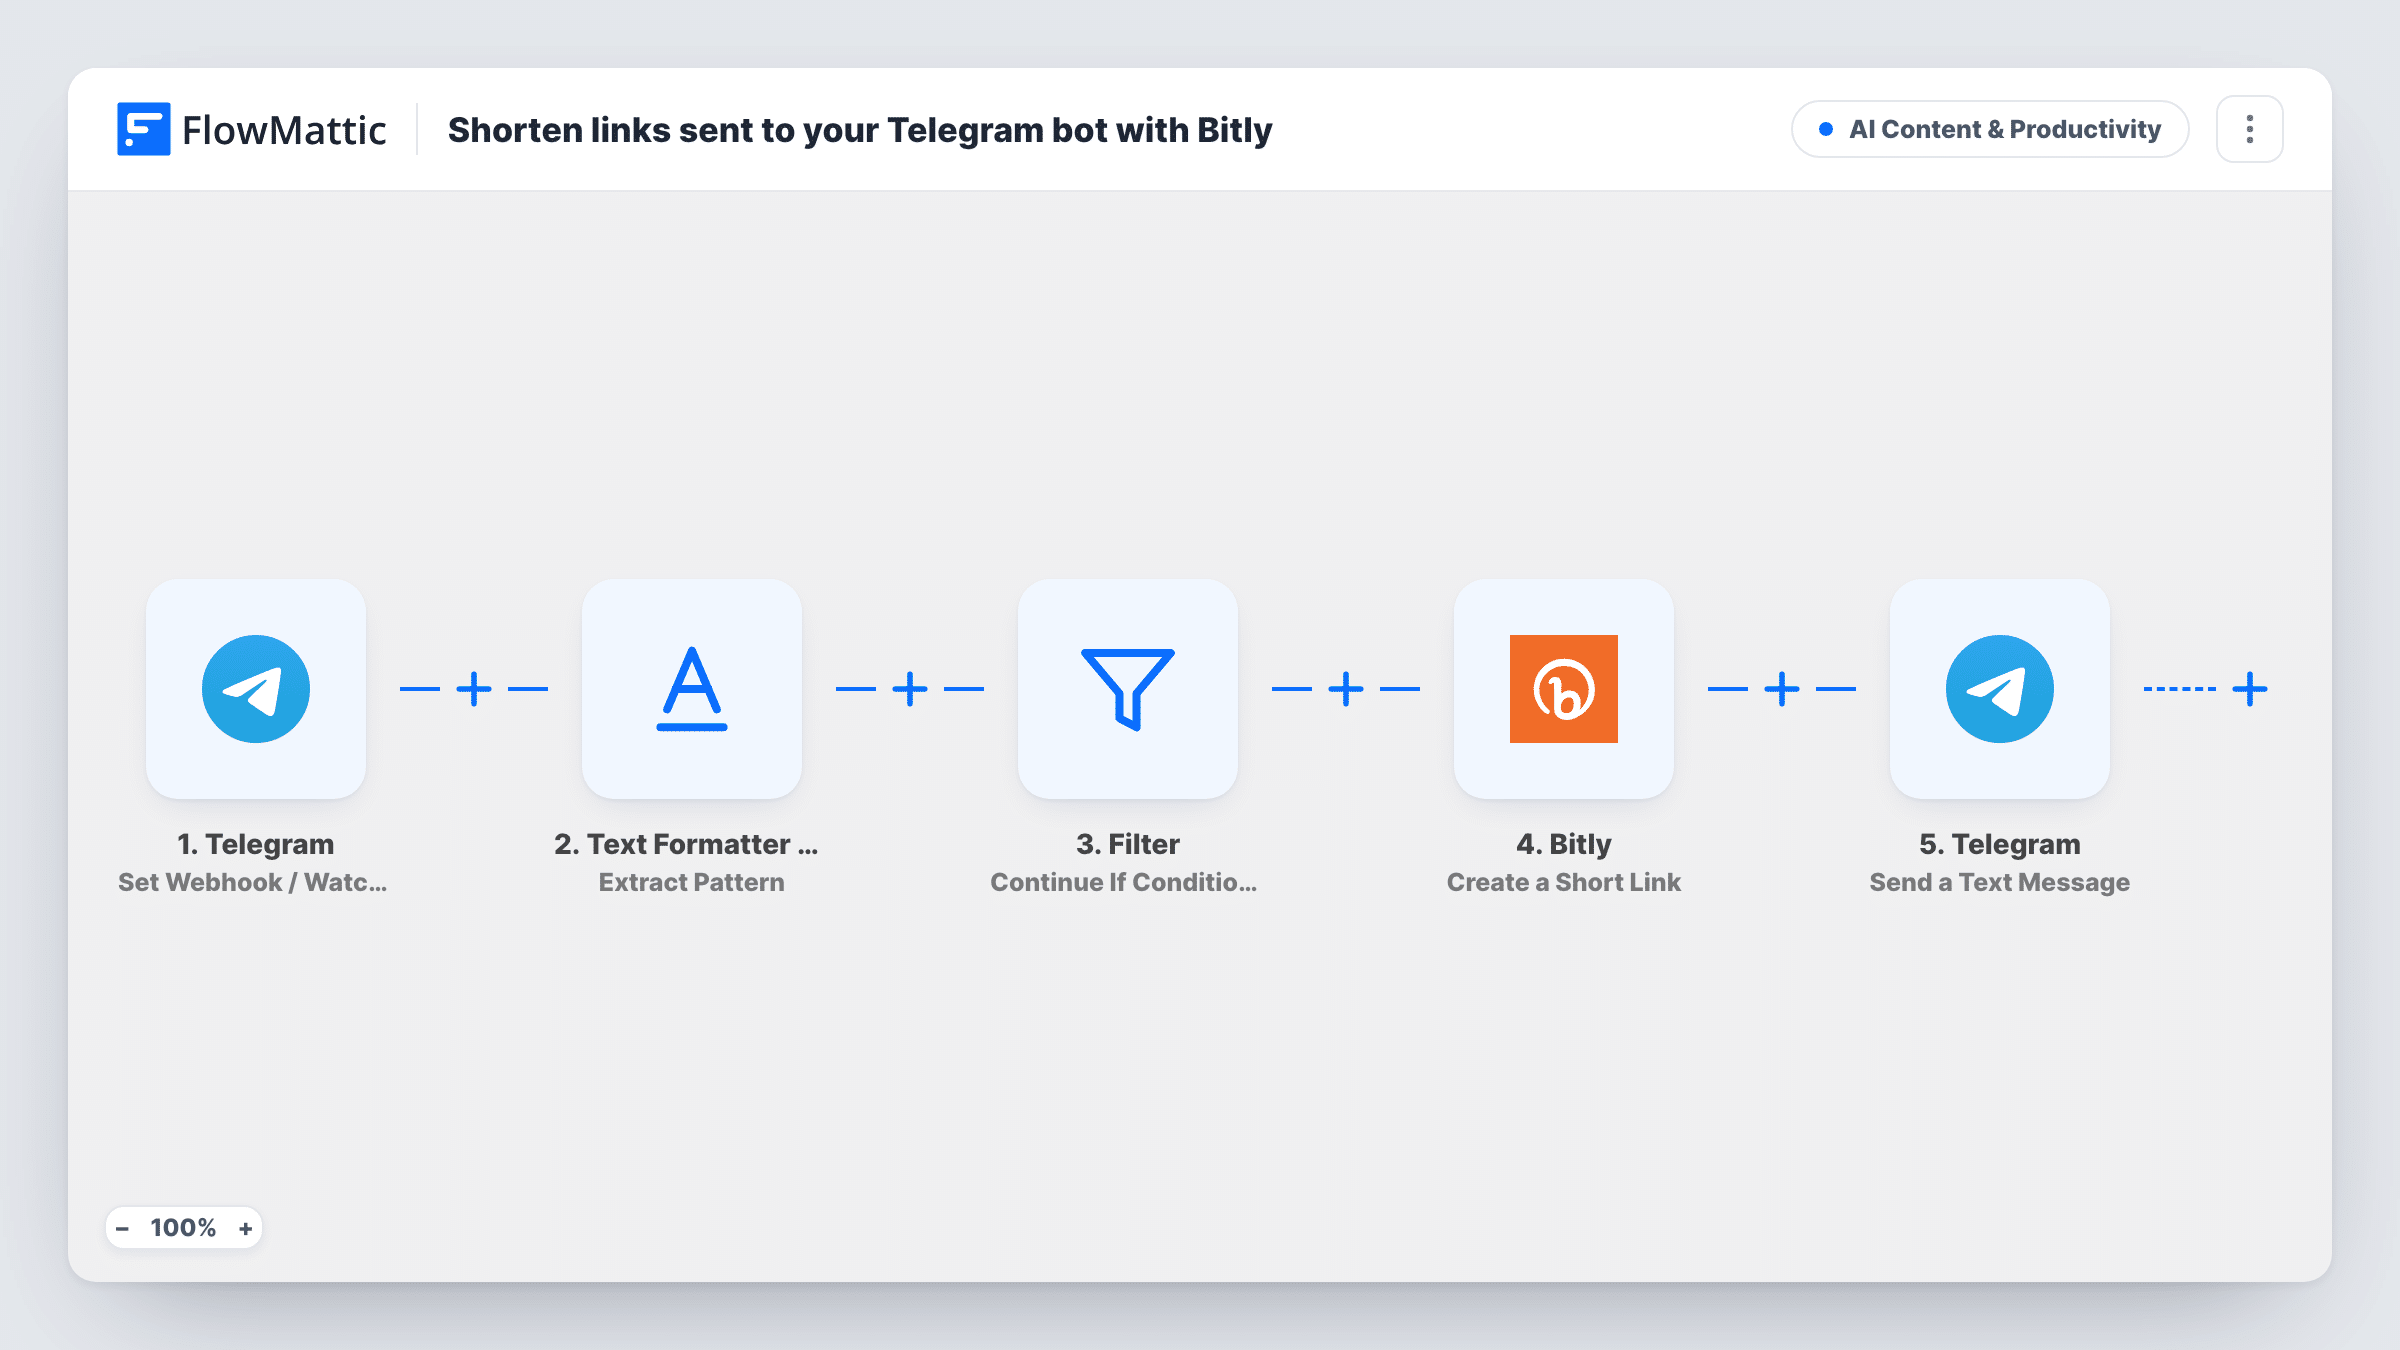Add step between Bitly and final Telegram
Screen dimensions: 2400x1350
[x=1782, y=689]
